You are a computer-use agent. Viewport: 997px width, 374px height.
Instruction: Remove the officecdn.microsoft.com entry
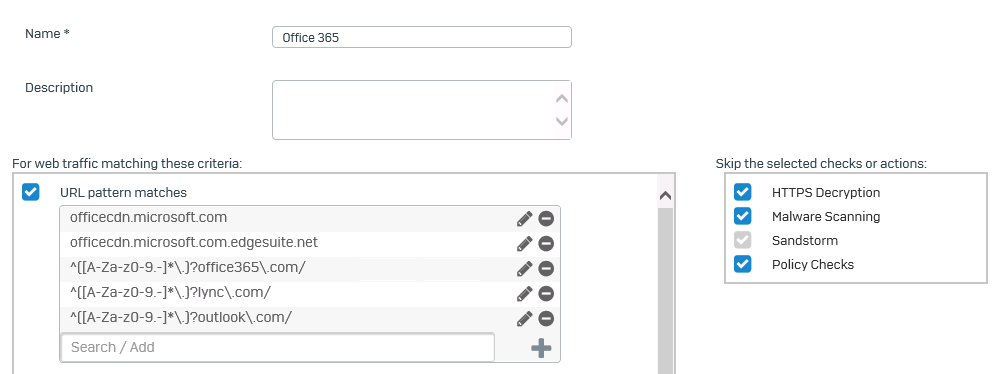pyautogui.click(x=546, y=219)
